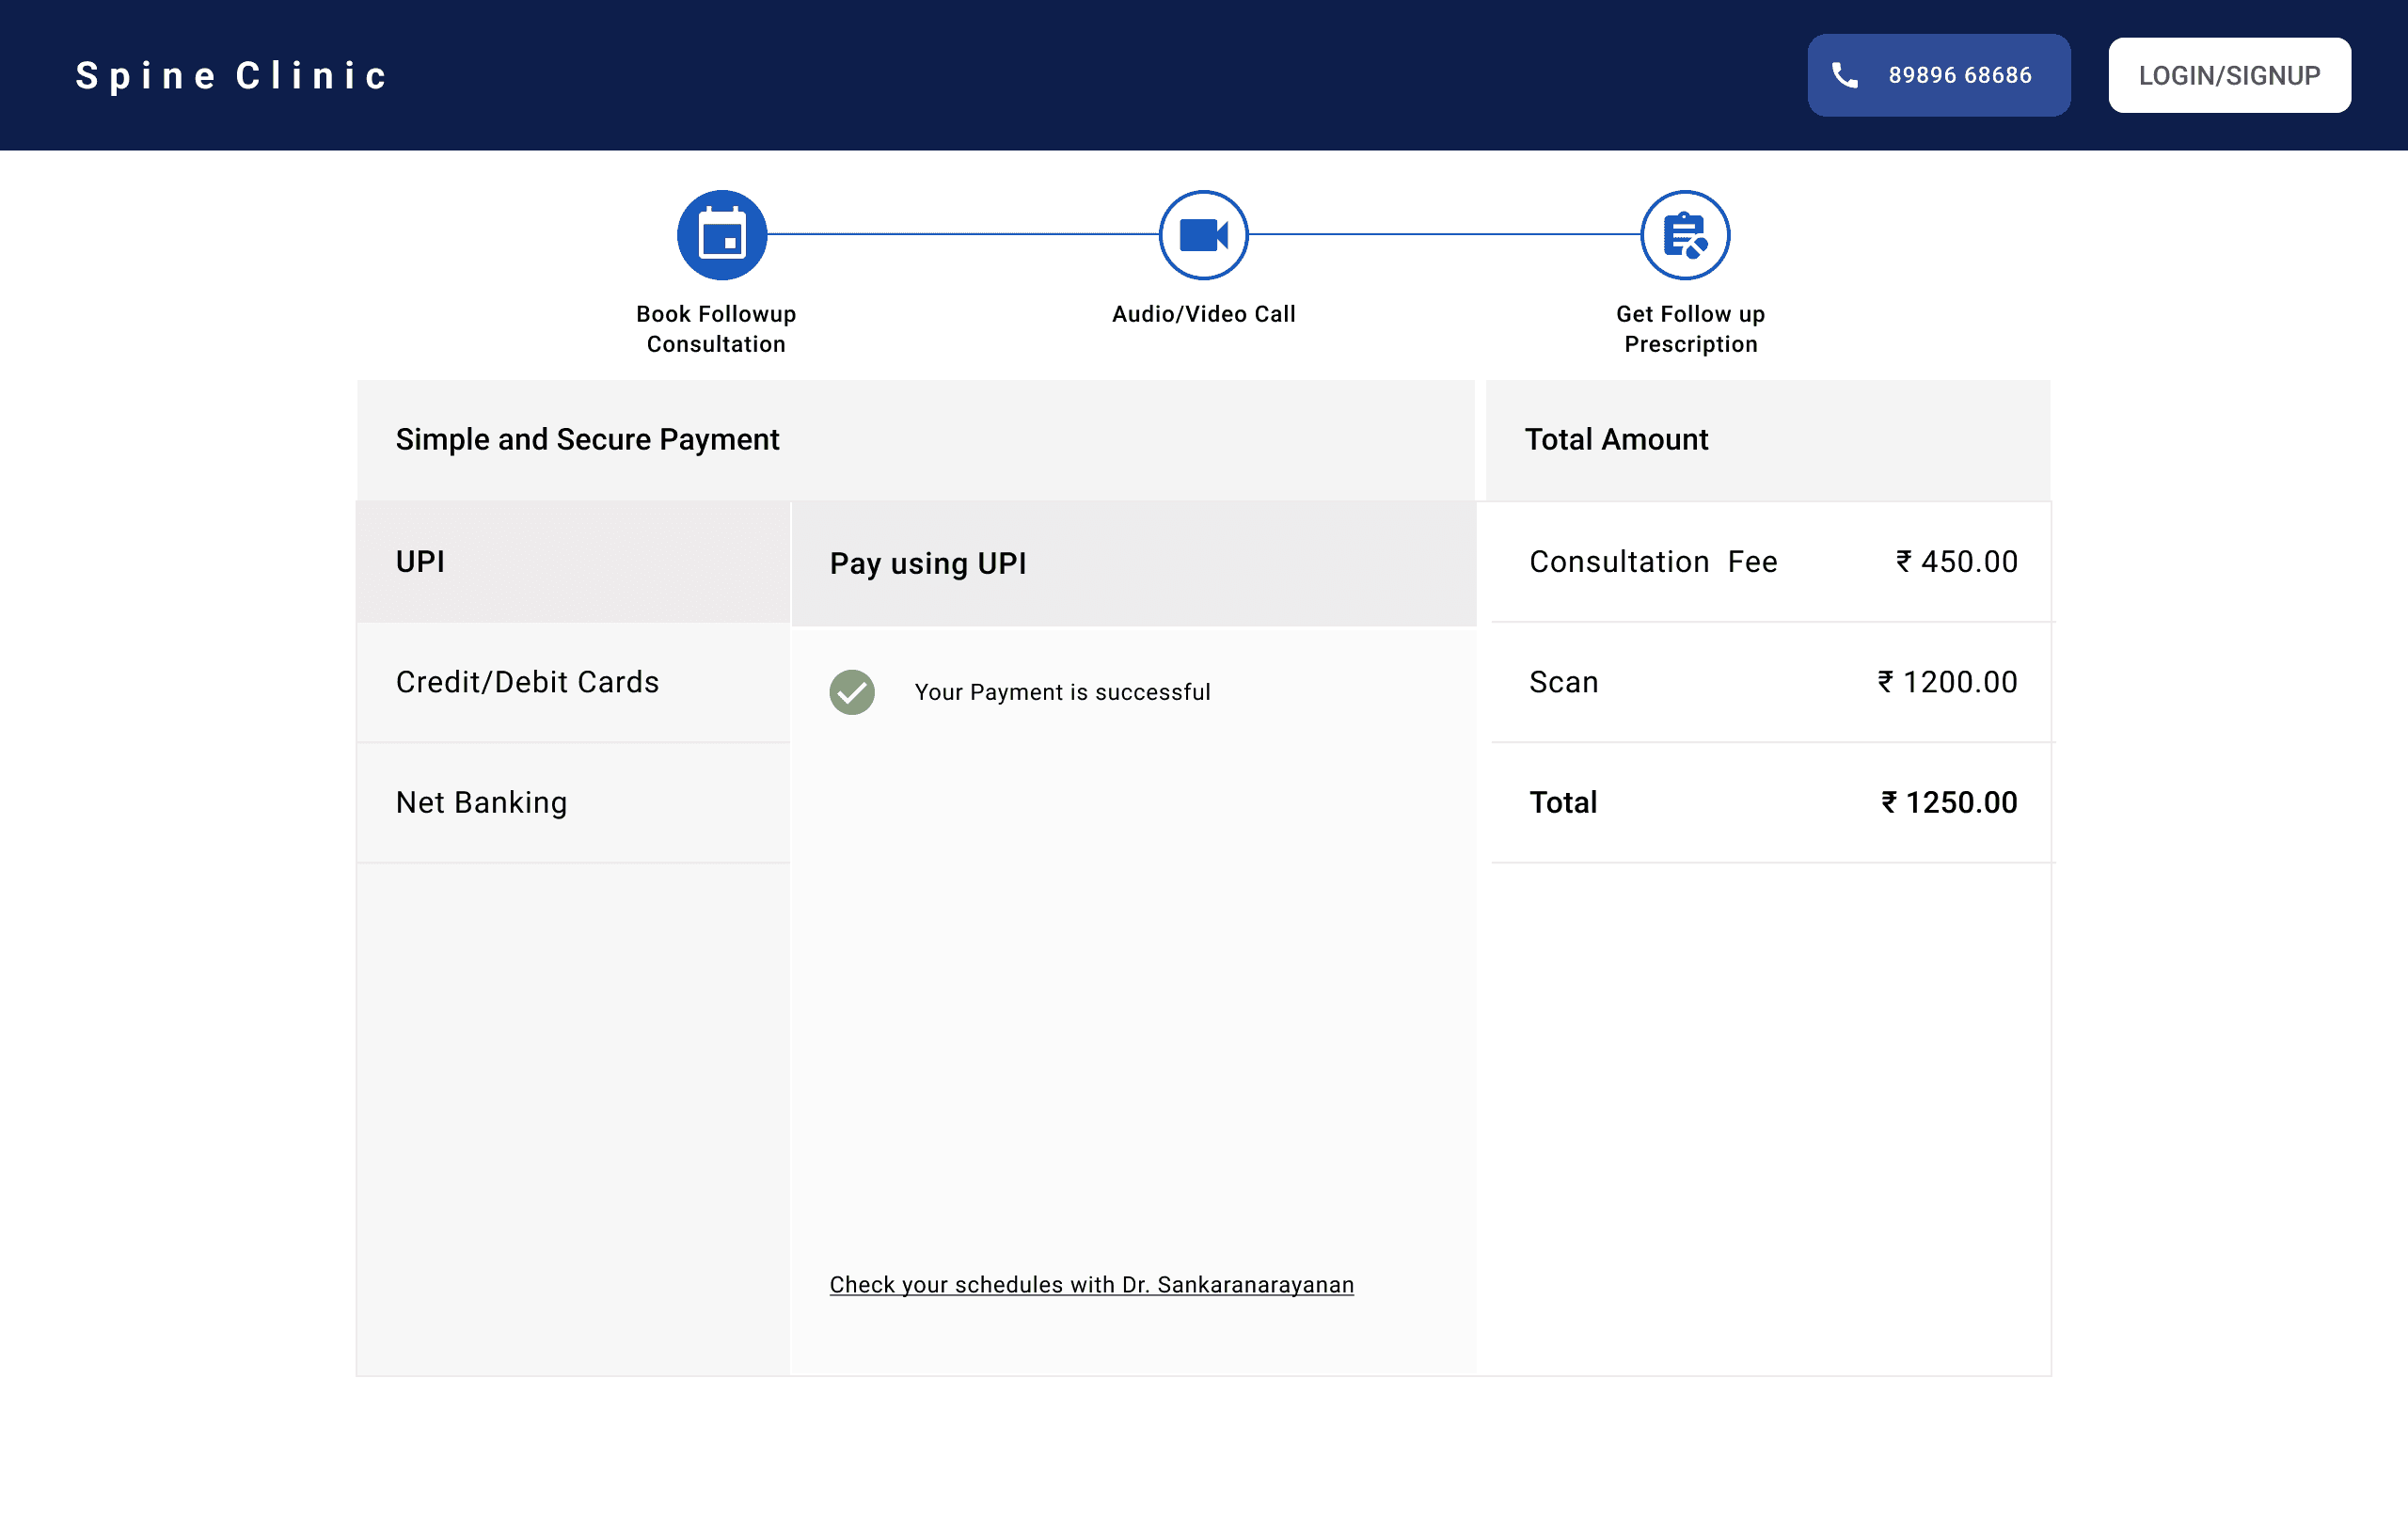Choose the Net Banking payment method
This screenshot has height=1537, width=2408.
(572, 802)
